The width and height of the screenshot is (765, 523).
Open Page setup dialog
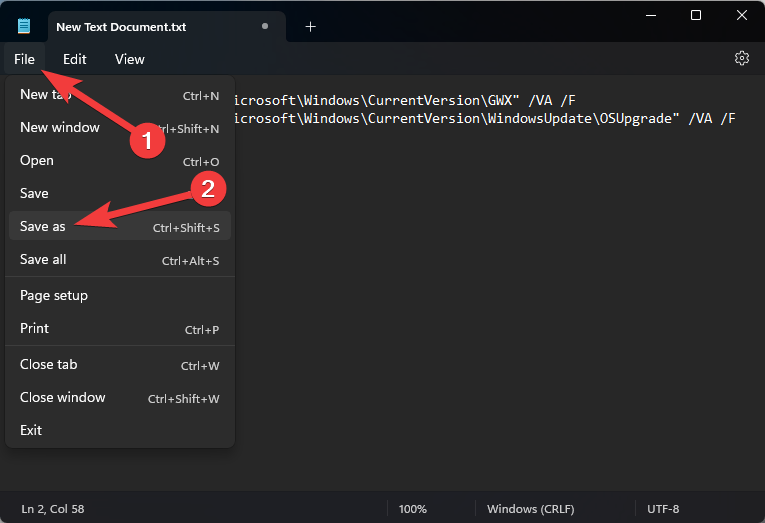pyautogui.click(x=54, y=295)
